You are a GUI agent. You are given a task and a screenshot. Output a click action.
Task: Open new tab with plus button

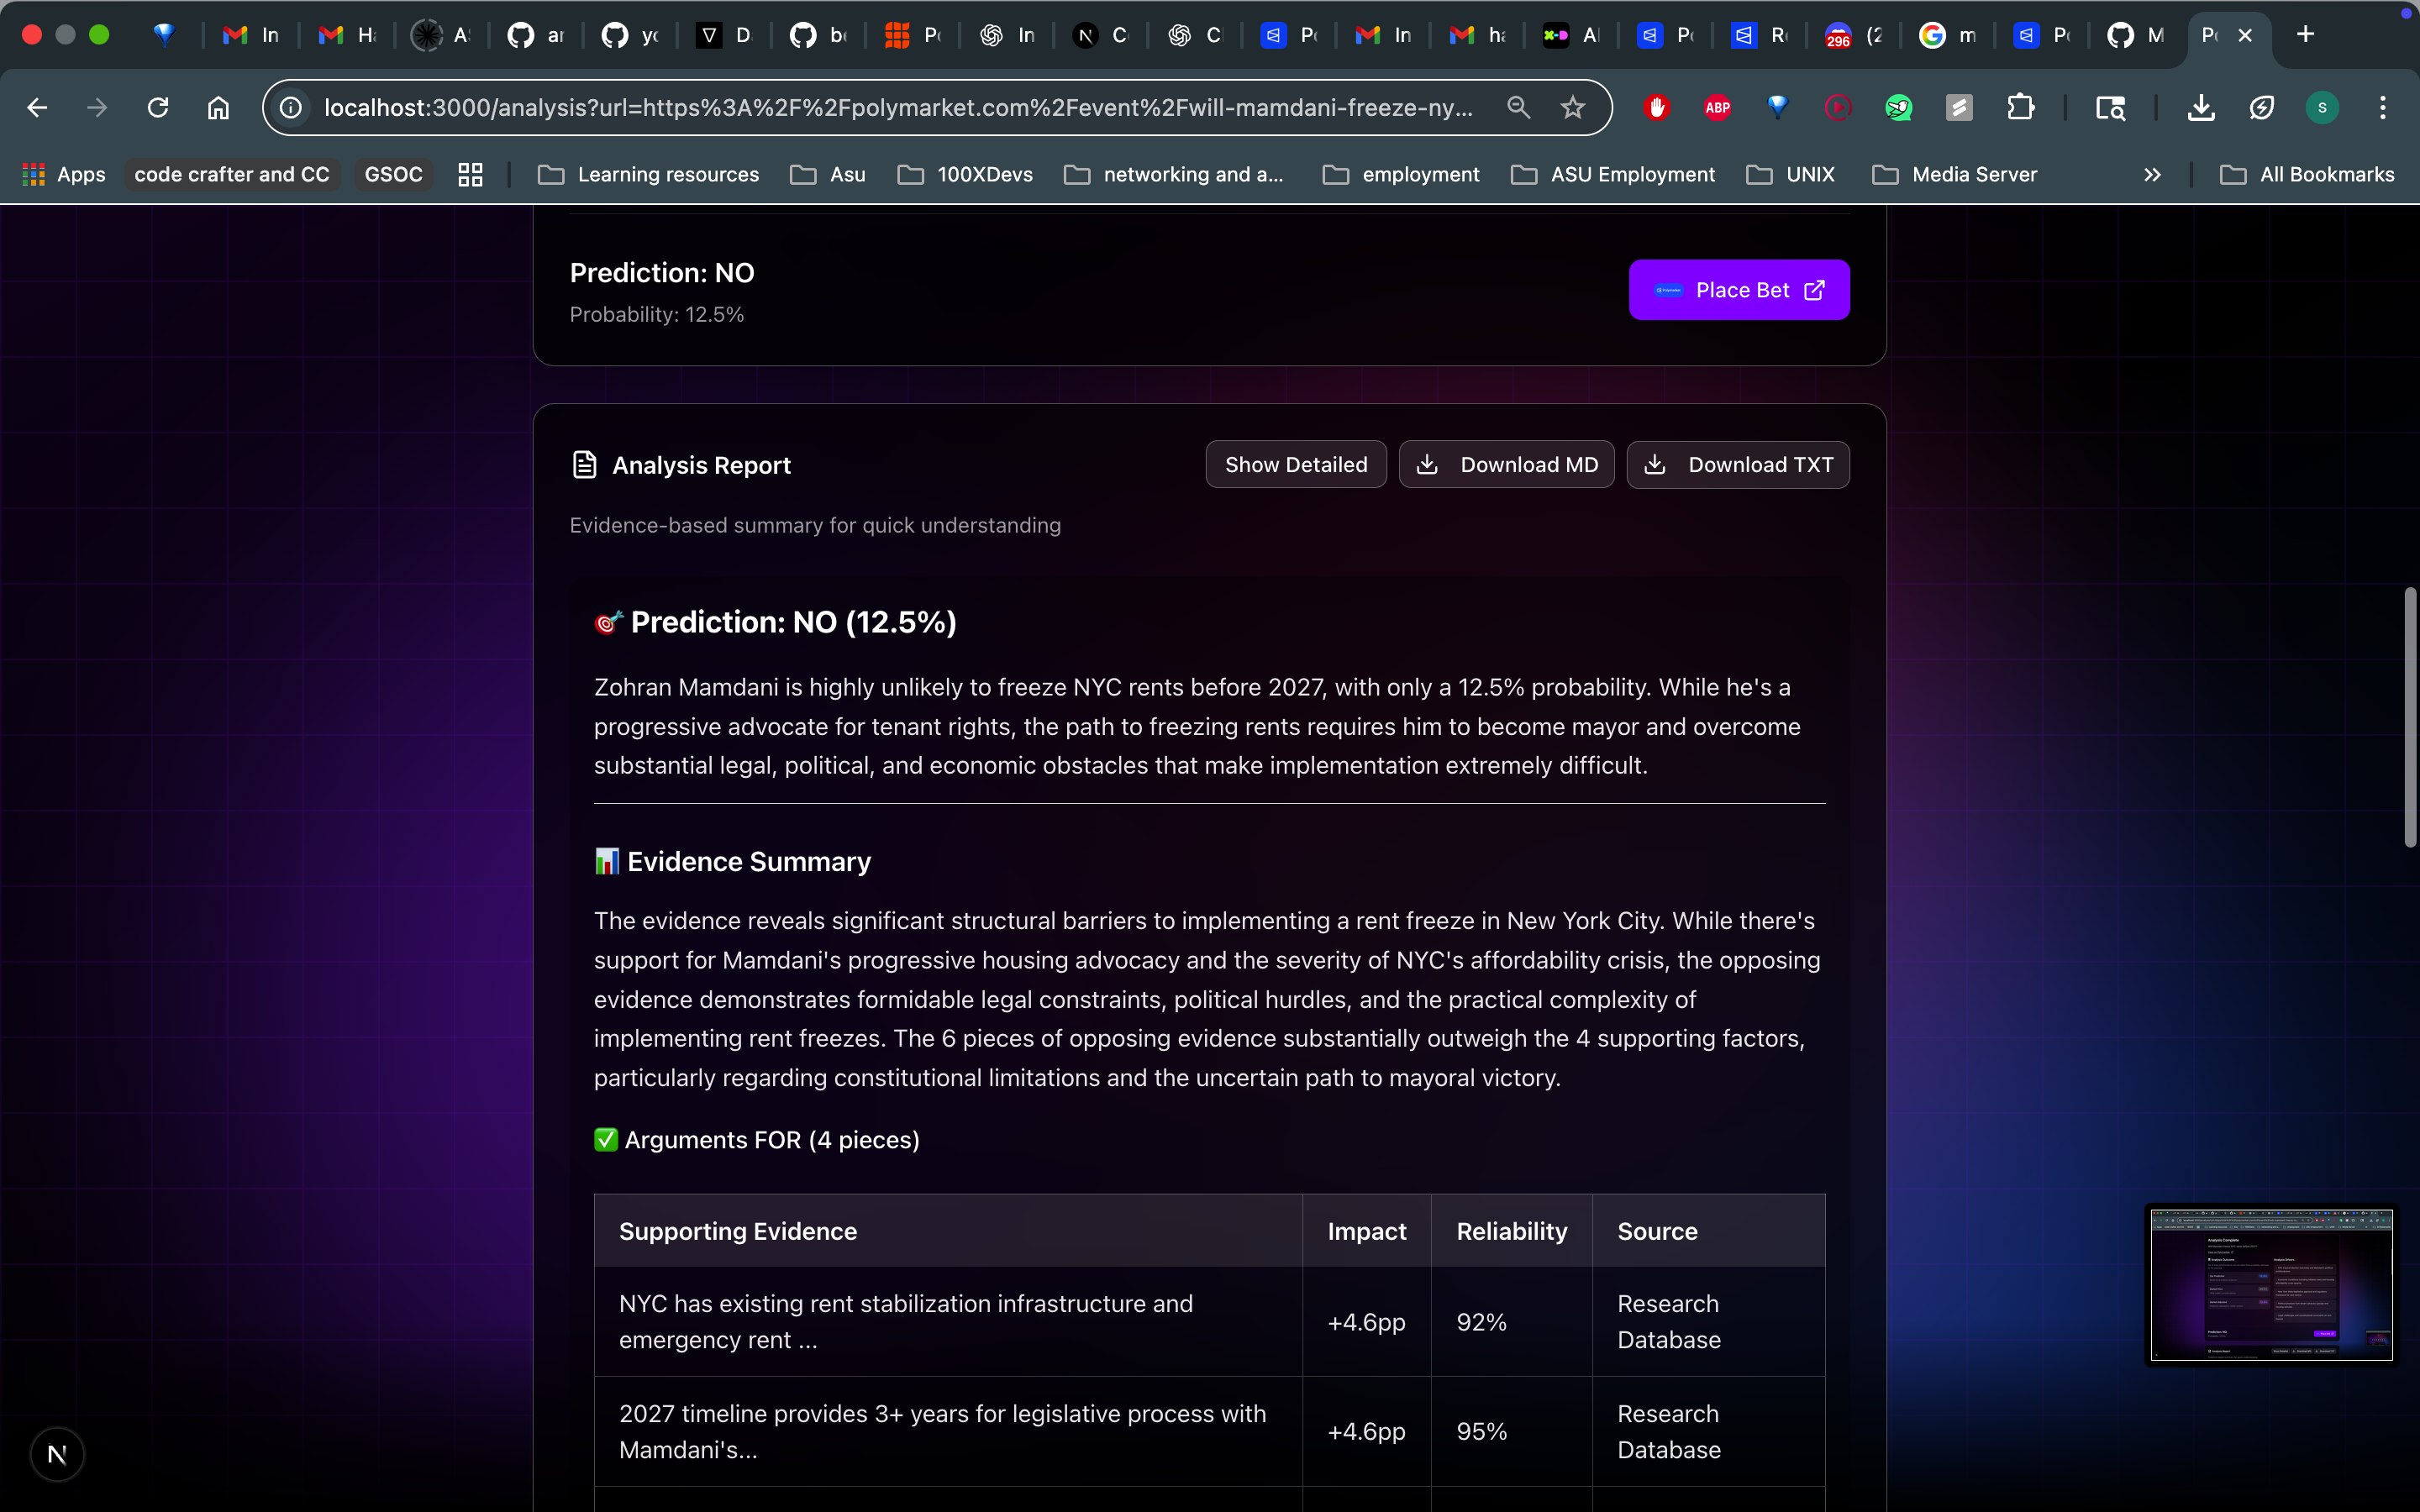pyautogui.click(x=2305, y=35)
